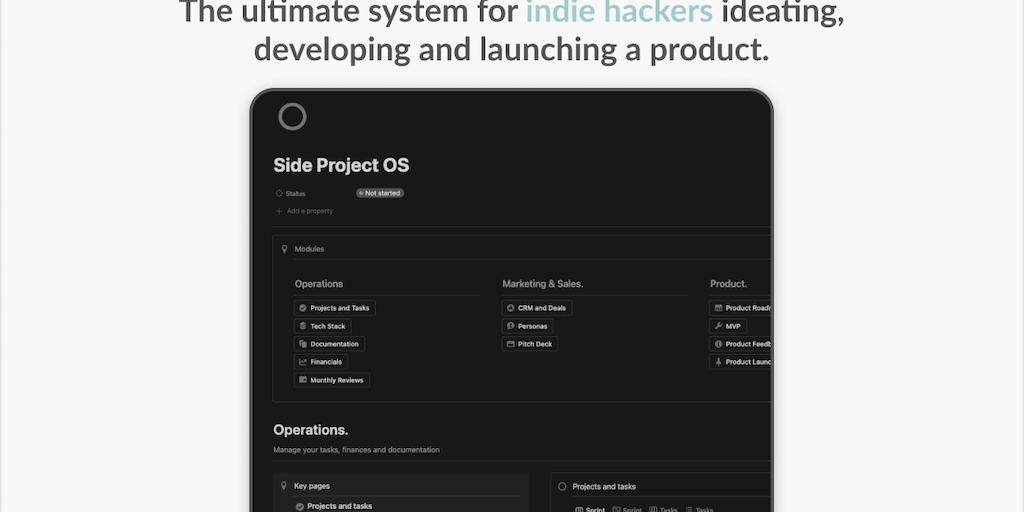Open the Personas page
1024x512 pixels.
(527, 326)
